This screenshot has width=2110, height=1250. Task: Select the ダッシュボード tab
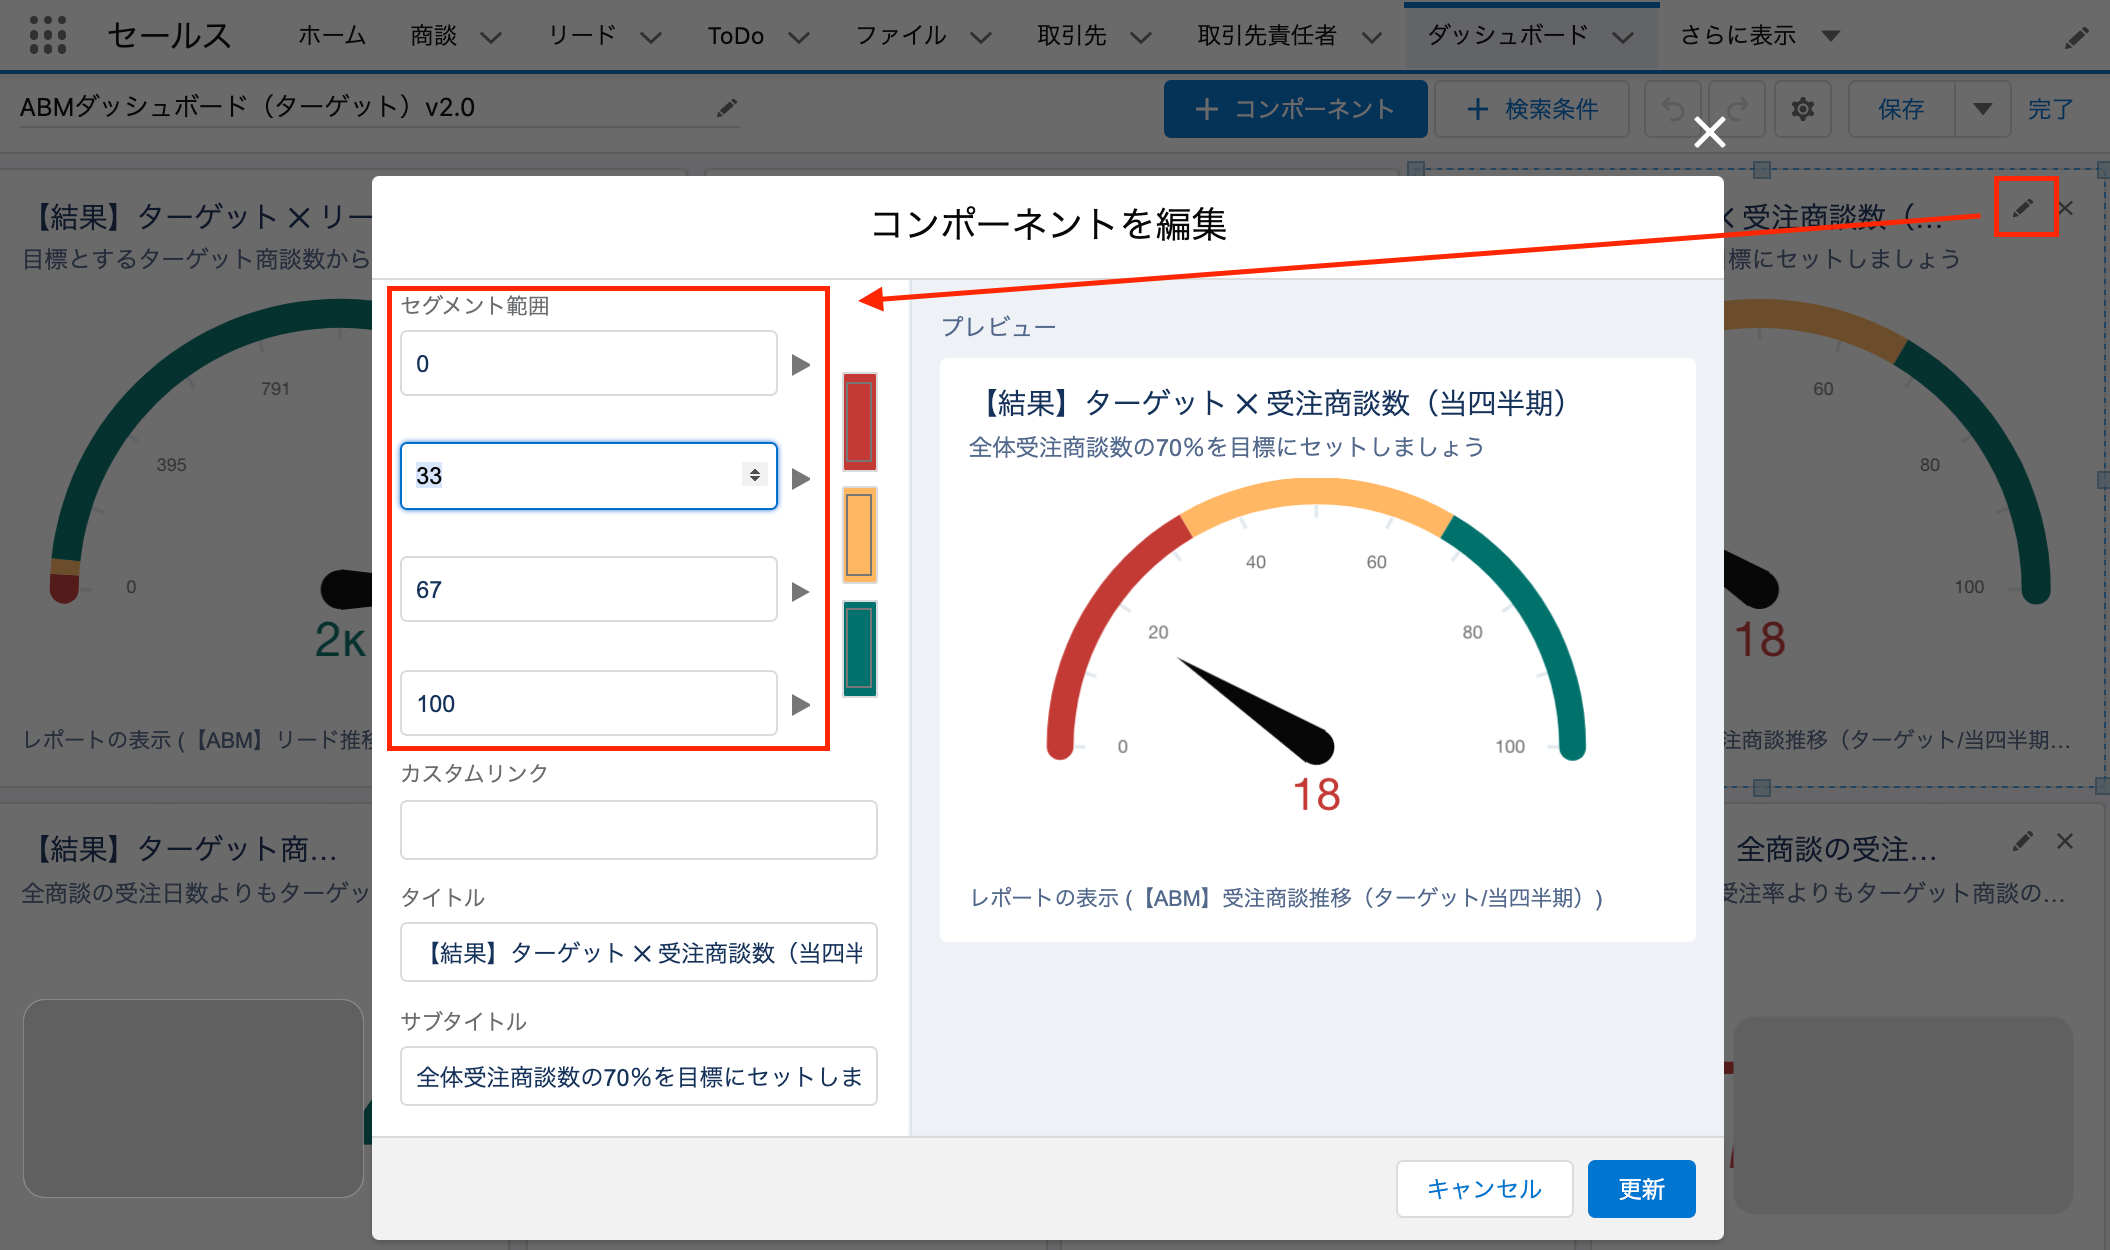pyautogui.click(x=1507, y=36)
